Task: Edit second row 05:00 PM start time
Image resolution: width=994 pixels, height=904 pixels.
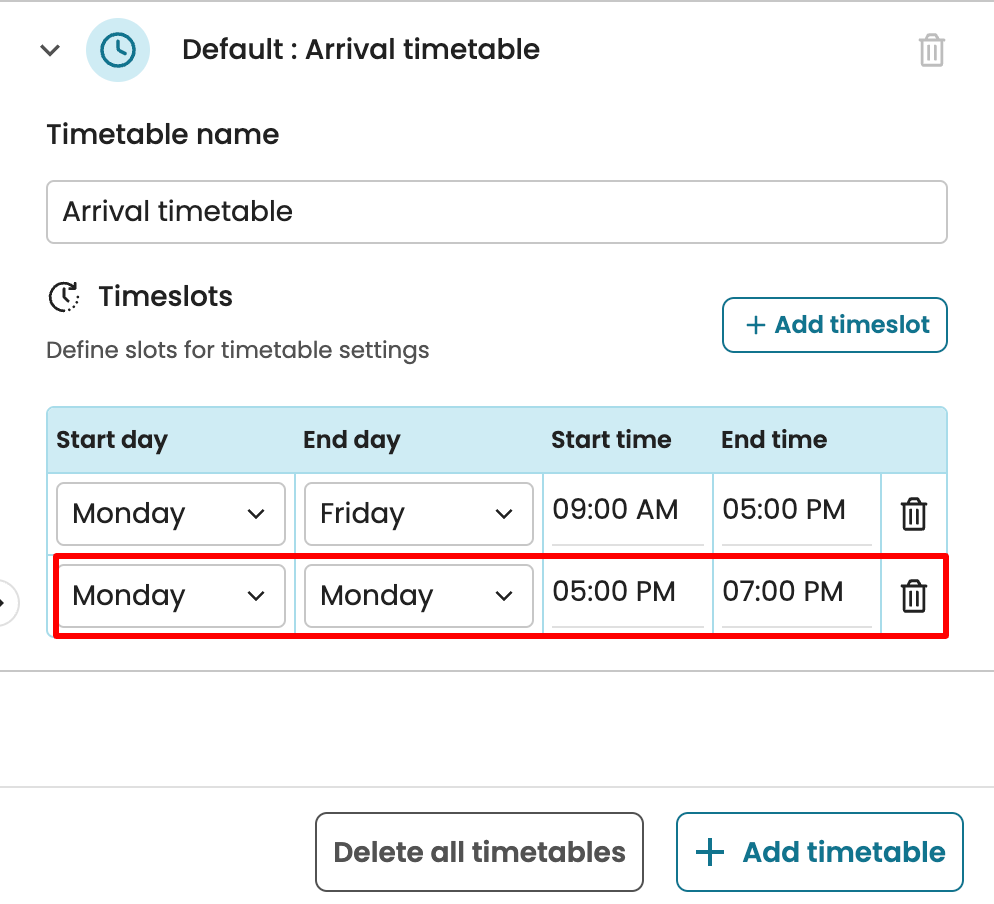Action: (x=627, y=592)
